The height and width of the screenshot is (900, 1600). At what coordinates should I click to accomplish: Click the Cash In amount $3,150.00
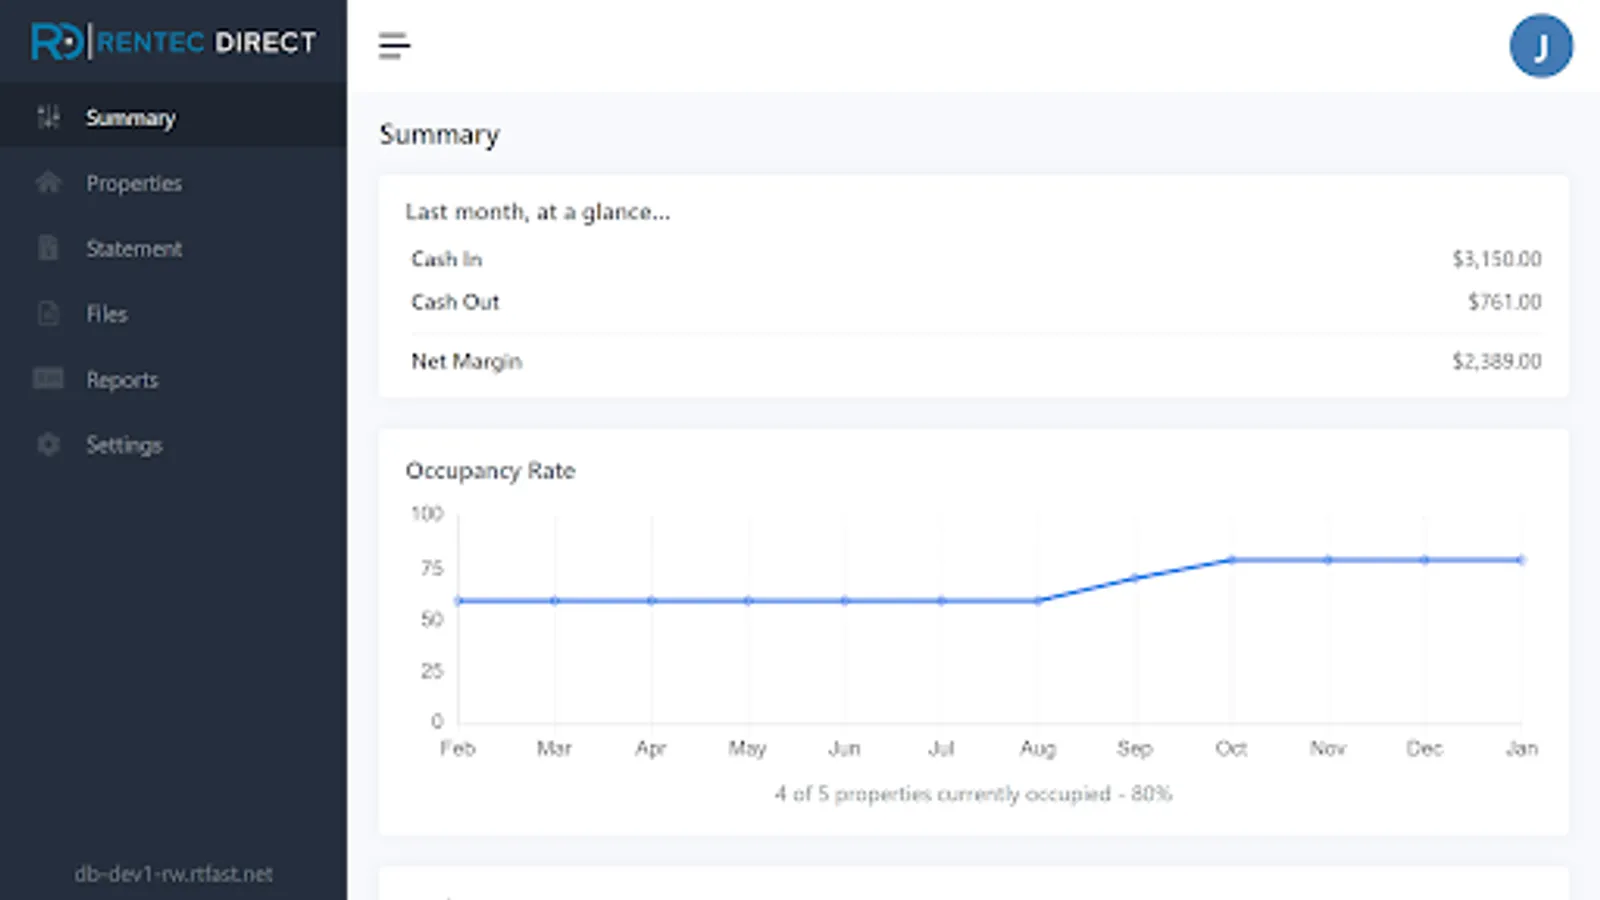[1496, 259]
